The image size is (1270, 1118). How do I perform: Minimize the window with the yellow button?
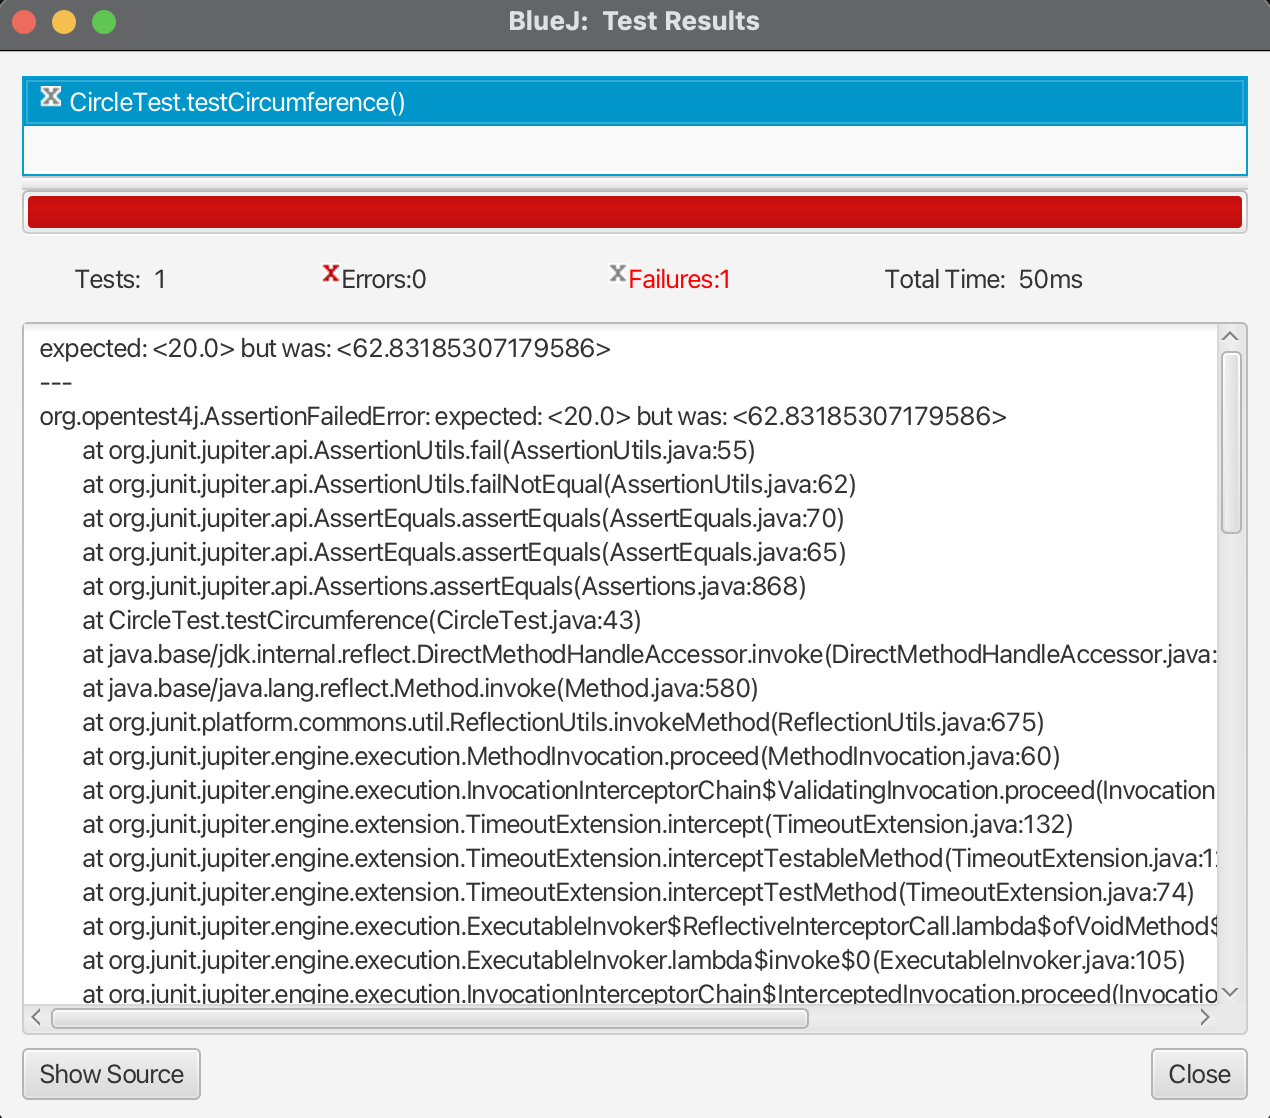coord(64,22)
